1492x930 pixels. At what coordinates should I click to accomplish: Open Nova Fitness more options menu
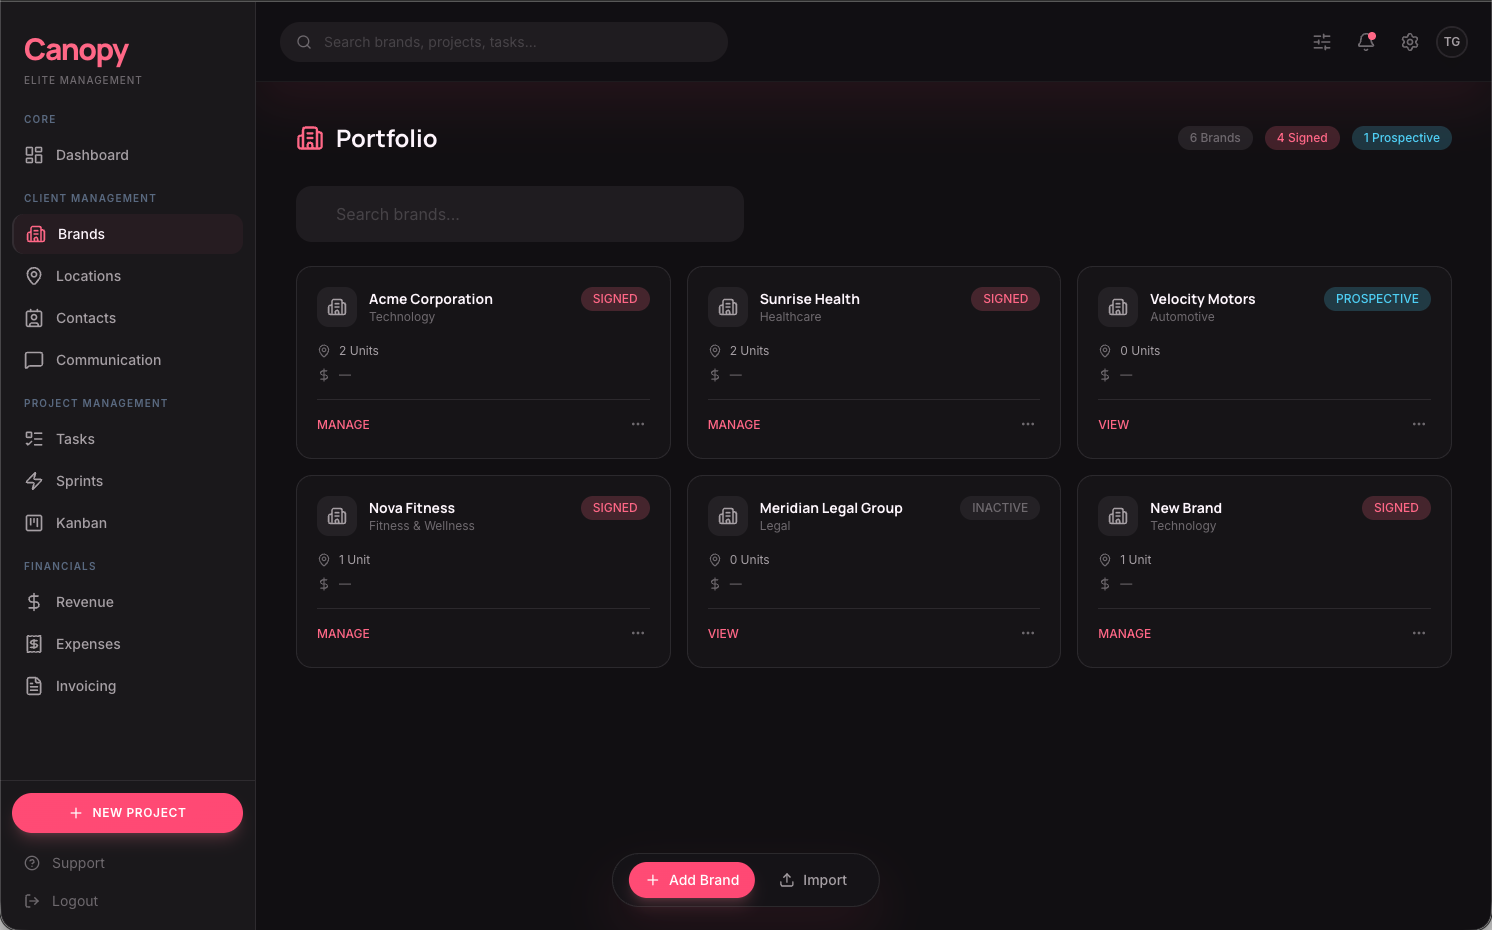[x=638, y=633]
